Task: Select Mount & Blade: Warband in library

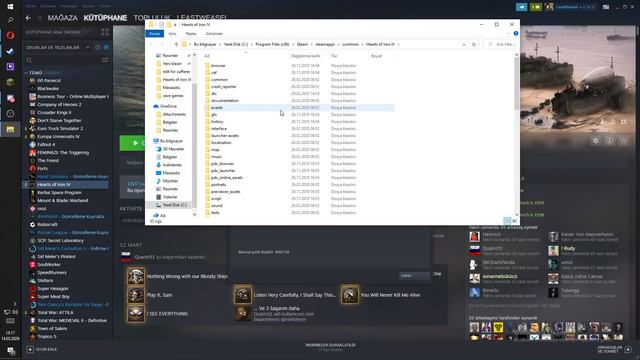Action: point(62,200)
